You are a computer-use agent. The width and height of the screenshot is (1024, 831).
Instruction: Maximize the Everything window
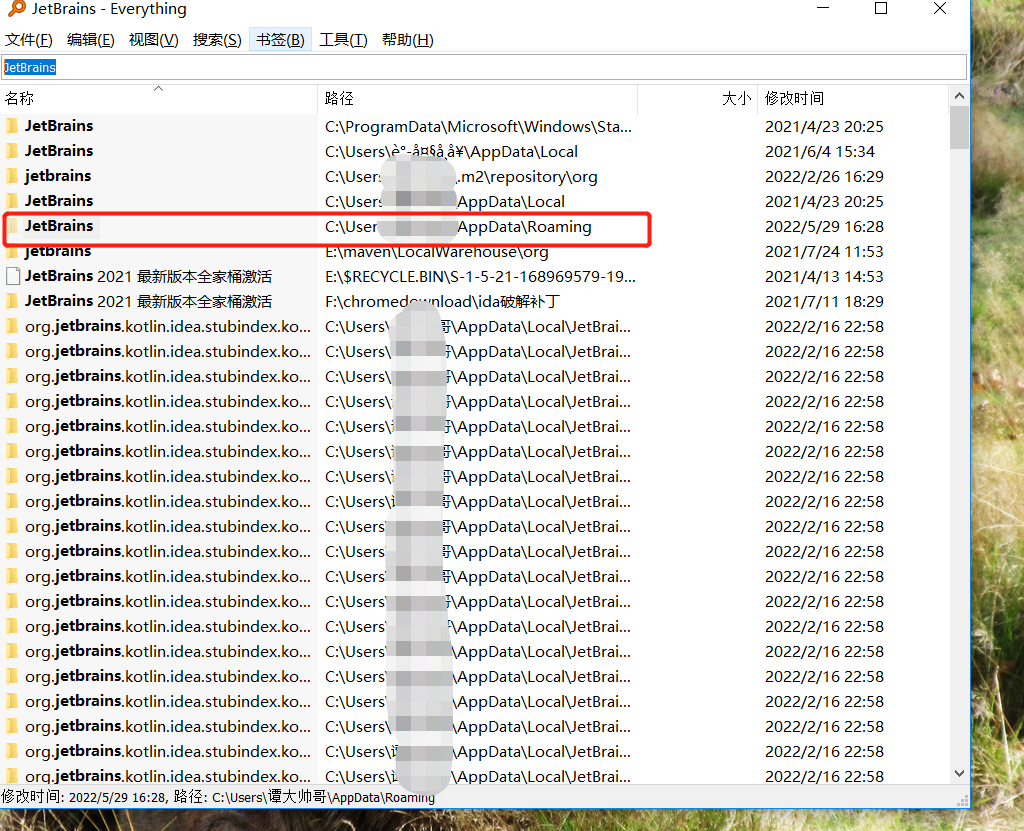(881, 8)
